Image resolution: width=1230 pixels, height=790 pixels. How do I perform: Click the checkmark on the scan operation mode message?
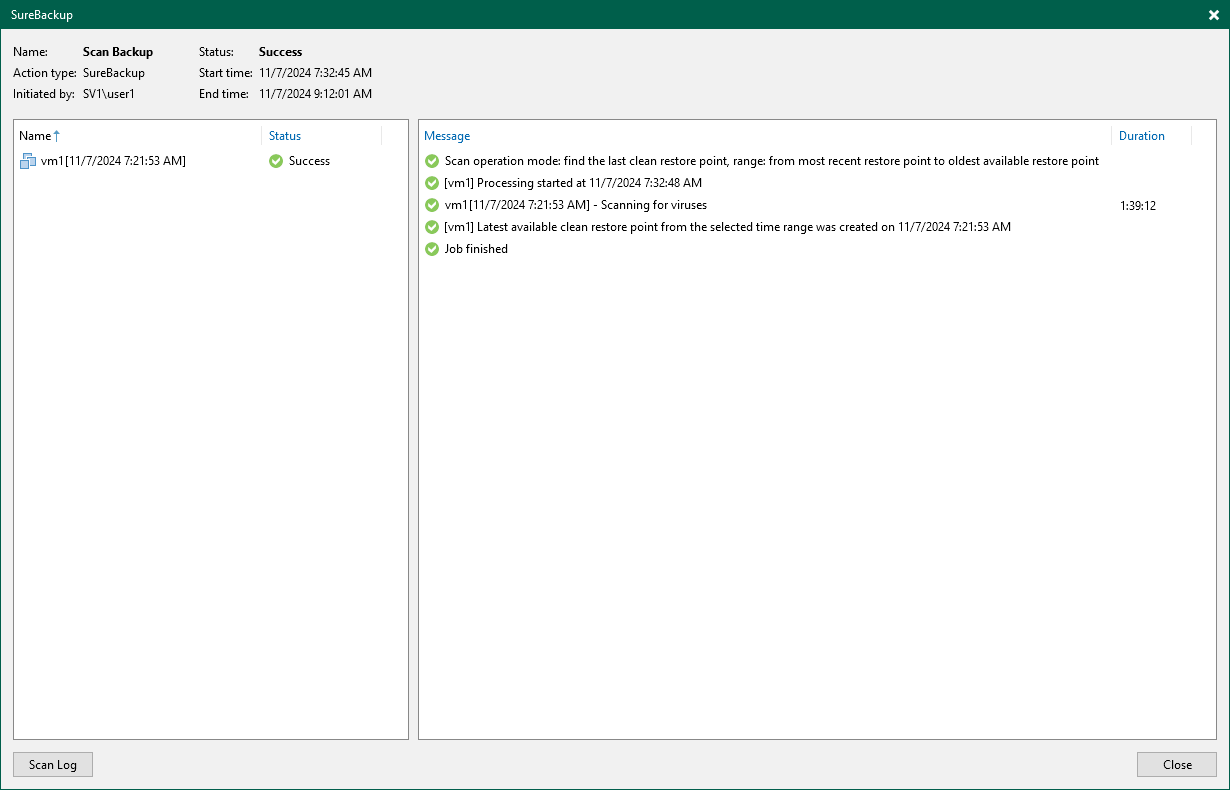click(x=431, y=160)
